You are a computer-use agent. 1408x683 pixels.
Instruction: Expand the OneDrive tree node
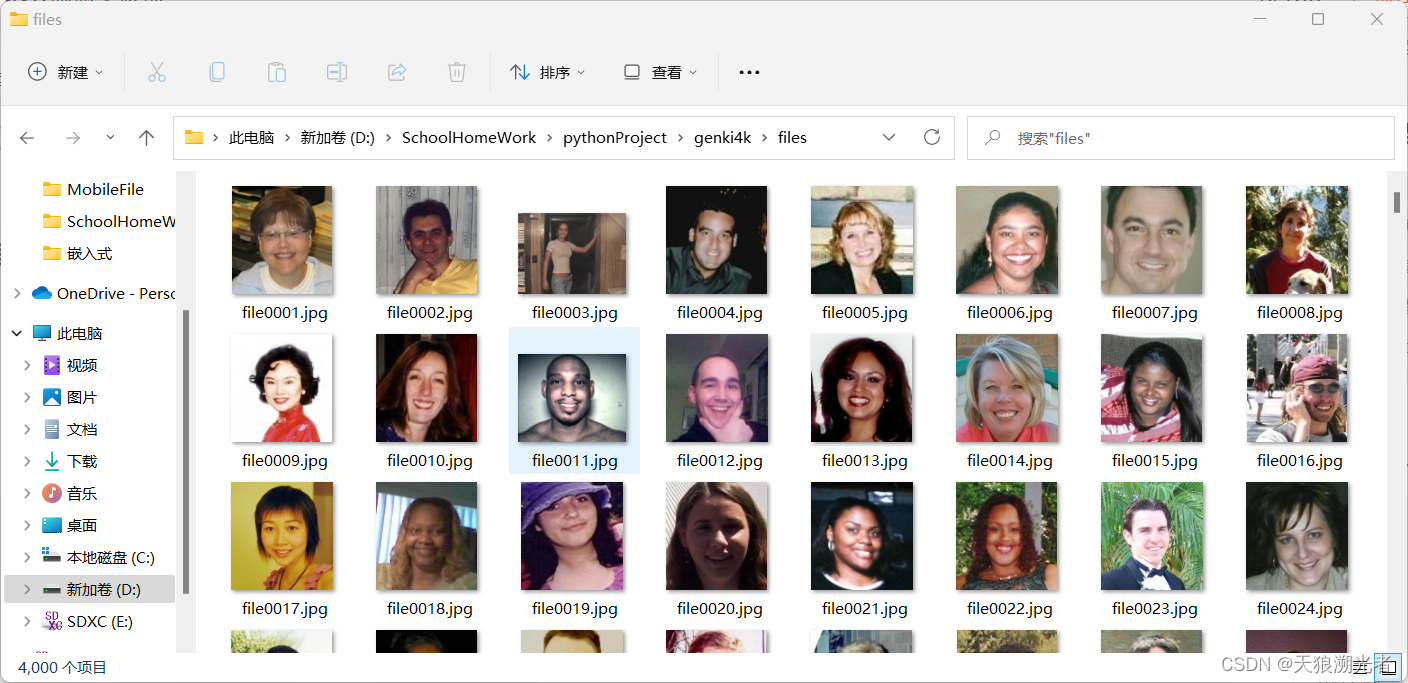tap(16, 293)
